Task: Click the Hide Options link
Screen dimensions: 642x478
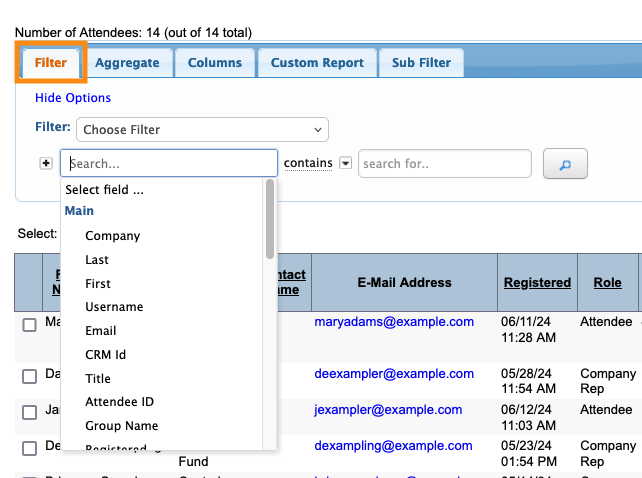Action: (x=73, y=98)
